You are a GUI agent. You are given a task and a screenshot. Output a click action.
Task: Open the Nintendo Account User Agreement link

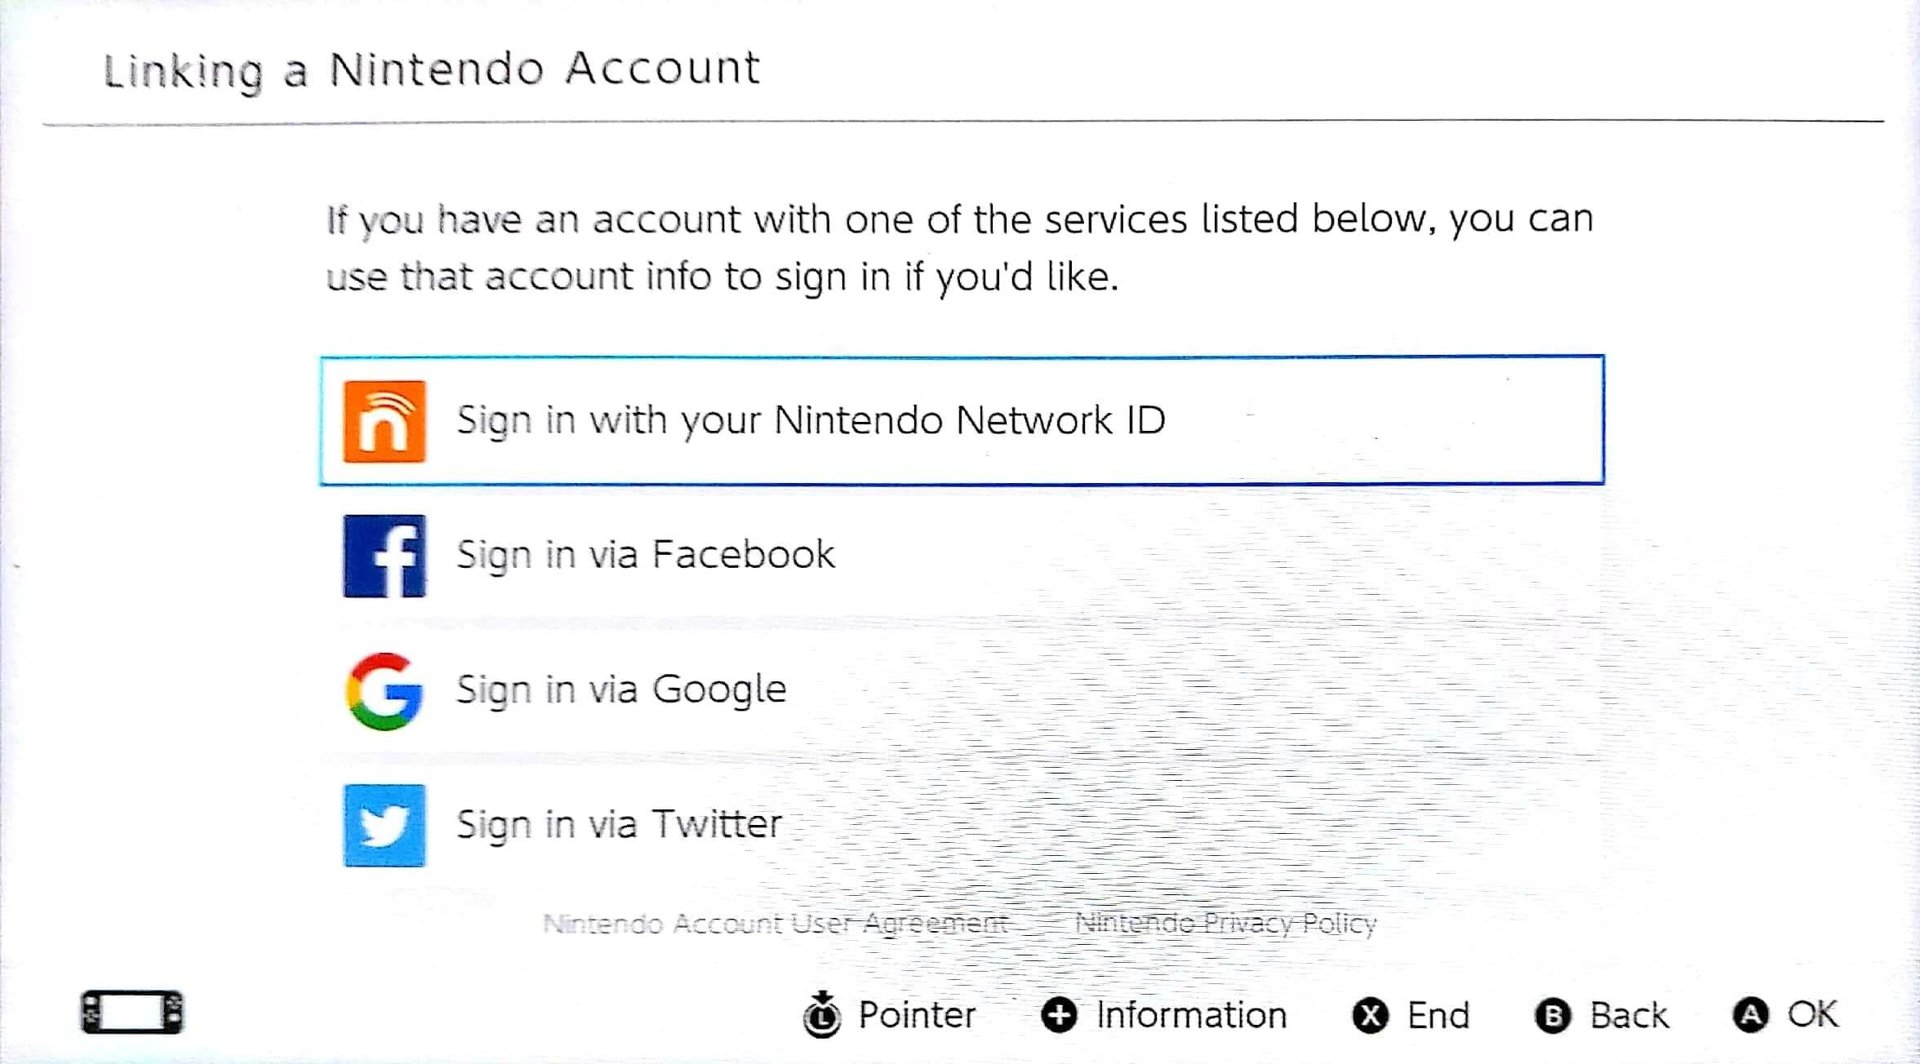click(x=775, y=923)
